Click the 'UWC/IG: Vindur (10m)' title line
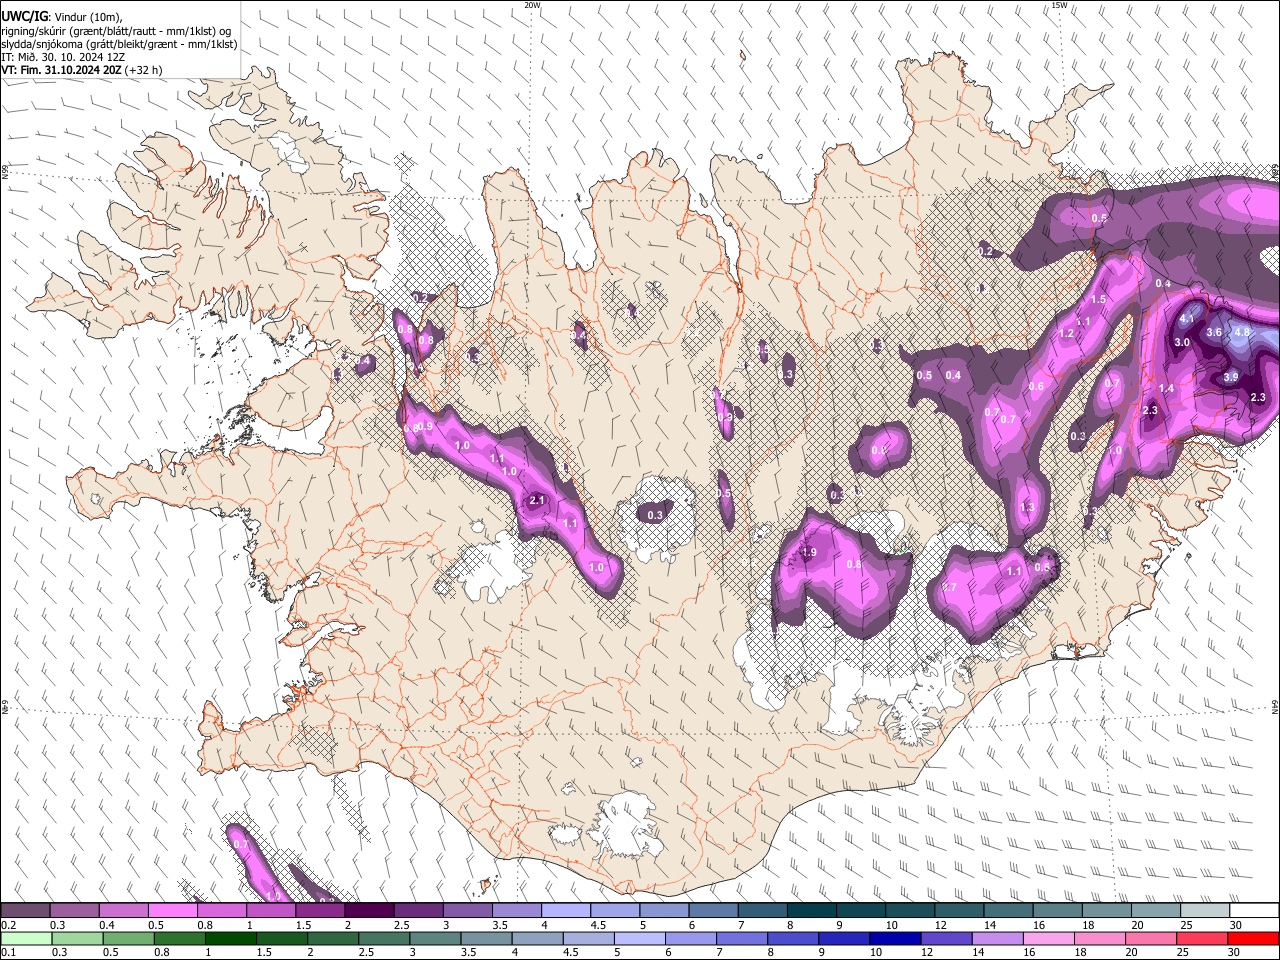Screen dimensions: 1280x960 pyautogui.click(x=62, y=17)
